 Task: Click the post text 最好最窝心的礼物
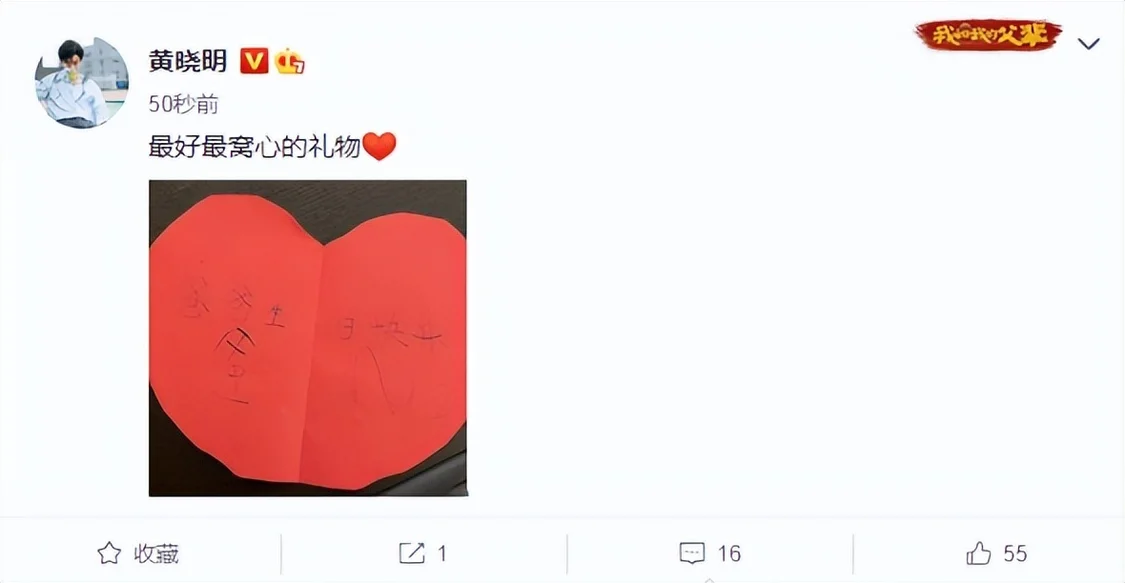[x=254, y=146]
